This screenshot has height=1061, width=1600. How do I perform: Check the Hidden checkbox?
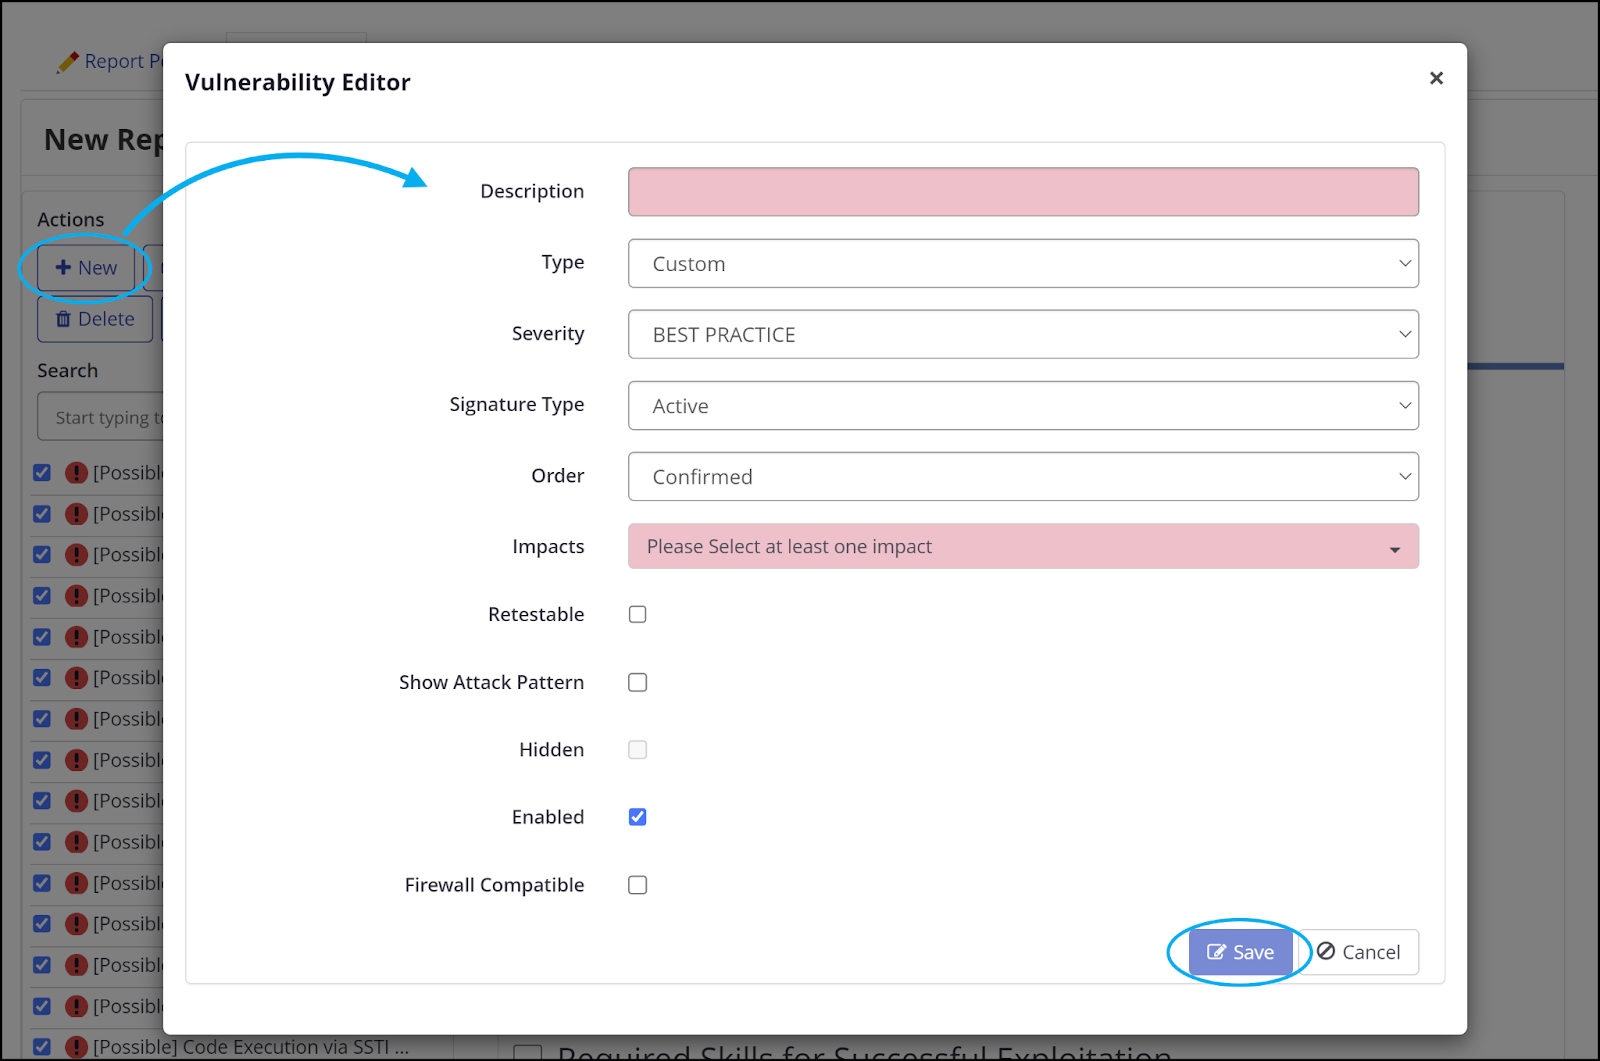coord(637,749)
